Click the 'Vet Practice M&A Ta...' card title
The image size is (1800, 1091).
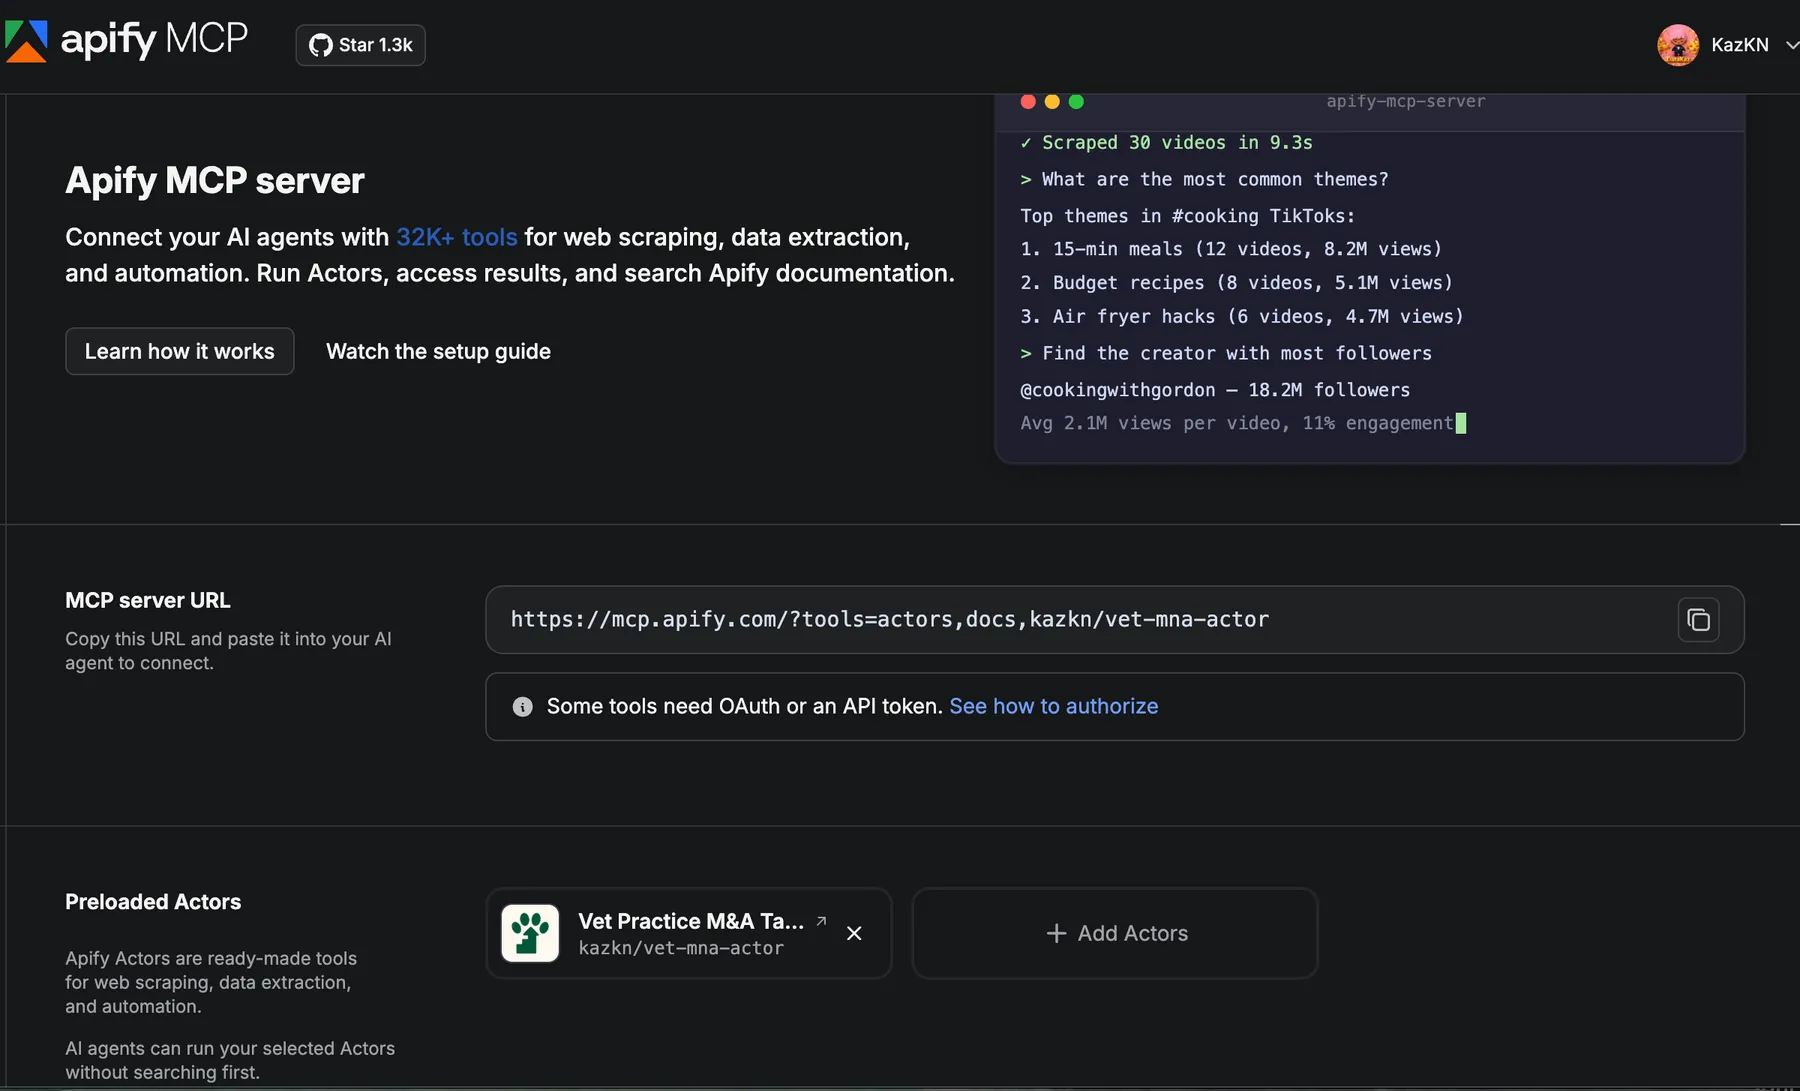coord(691,921)
